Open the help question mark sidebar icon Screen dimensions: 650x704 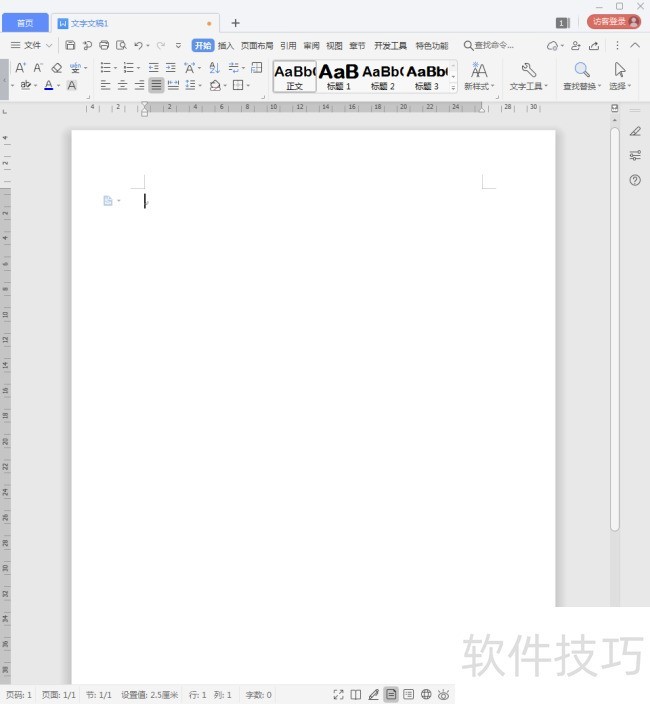pos(635,180)
